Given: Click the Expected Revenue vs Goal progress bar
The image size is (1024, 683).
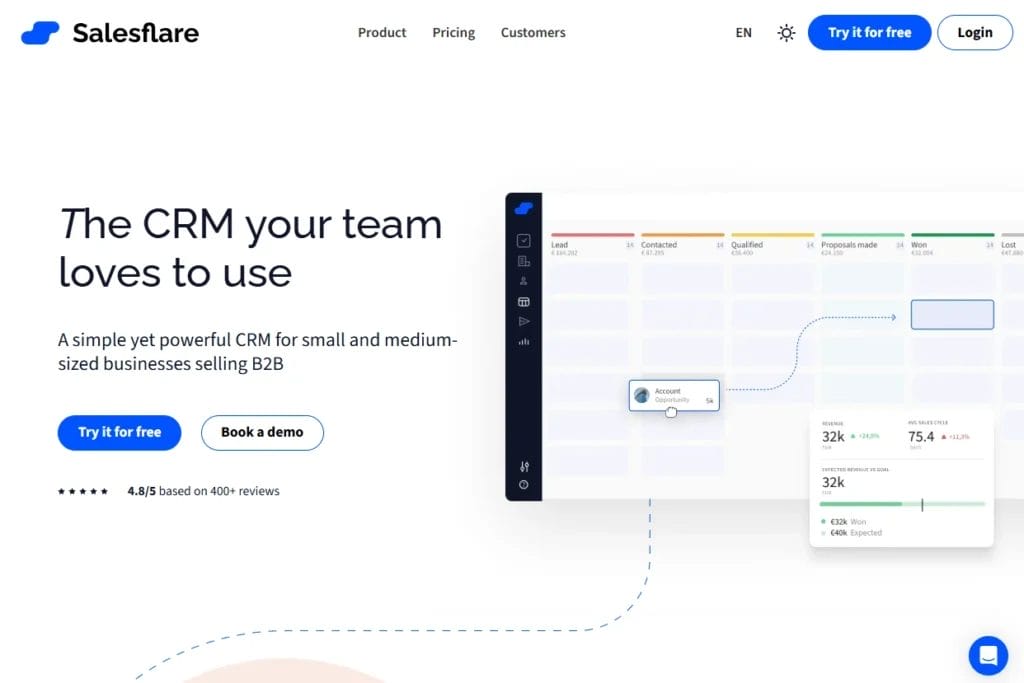Looking at the screenshot, I should tap(900, 505).
